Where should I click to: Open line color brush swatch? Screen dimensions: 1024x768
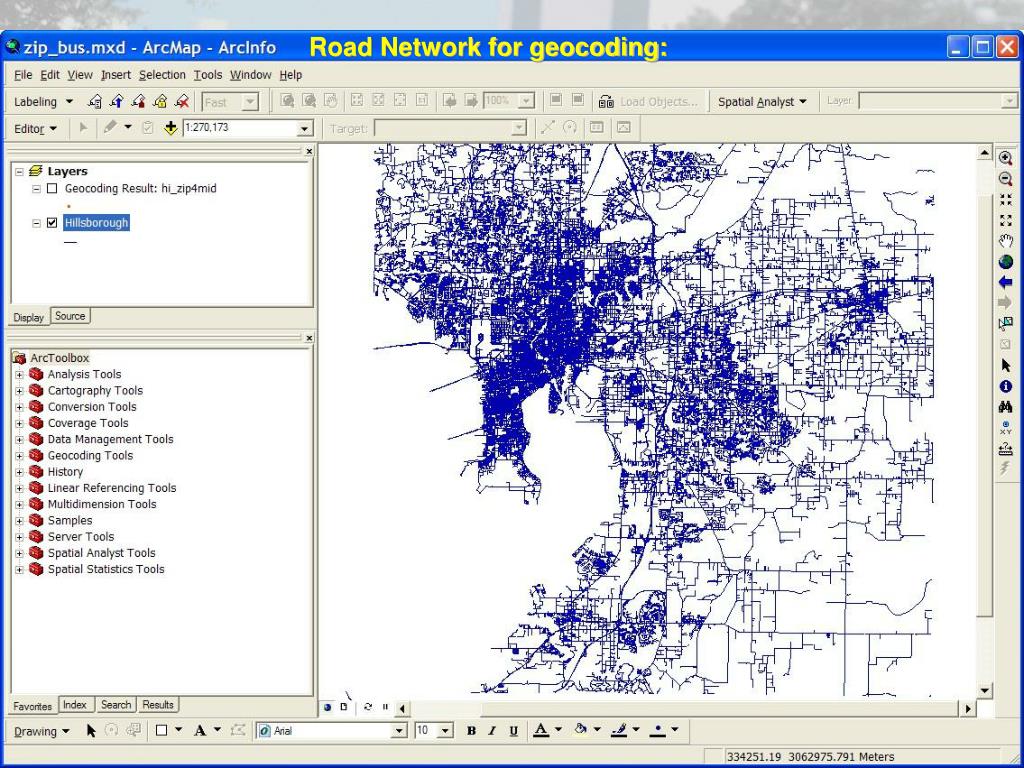click(619, 731)
